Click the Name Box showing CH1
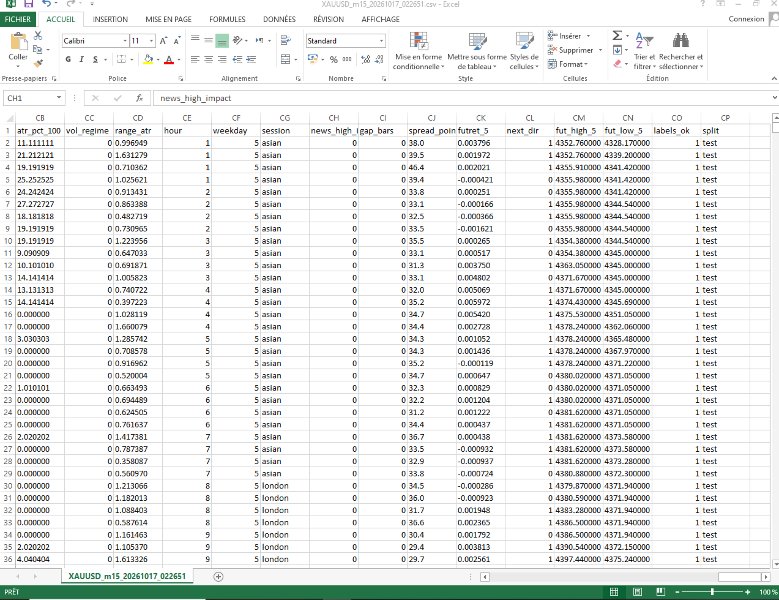 click(30, 98)
